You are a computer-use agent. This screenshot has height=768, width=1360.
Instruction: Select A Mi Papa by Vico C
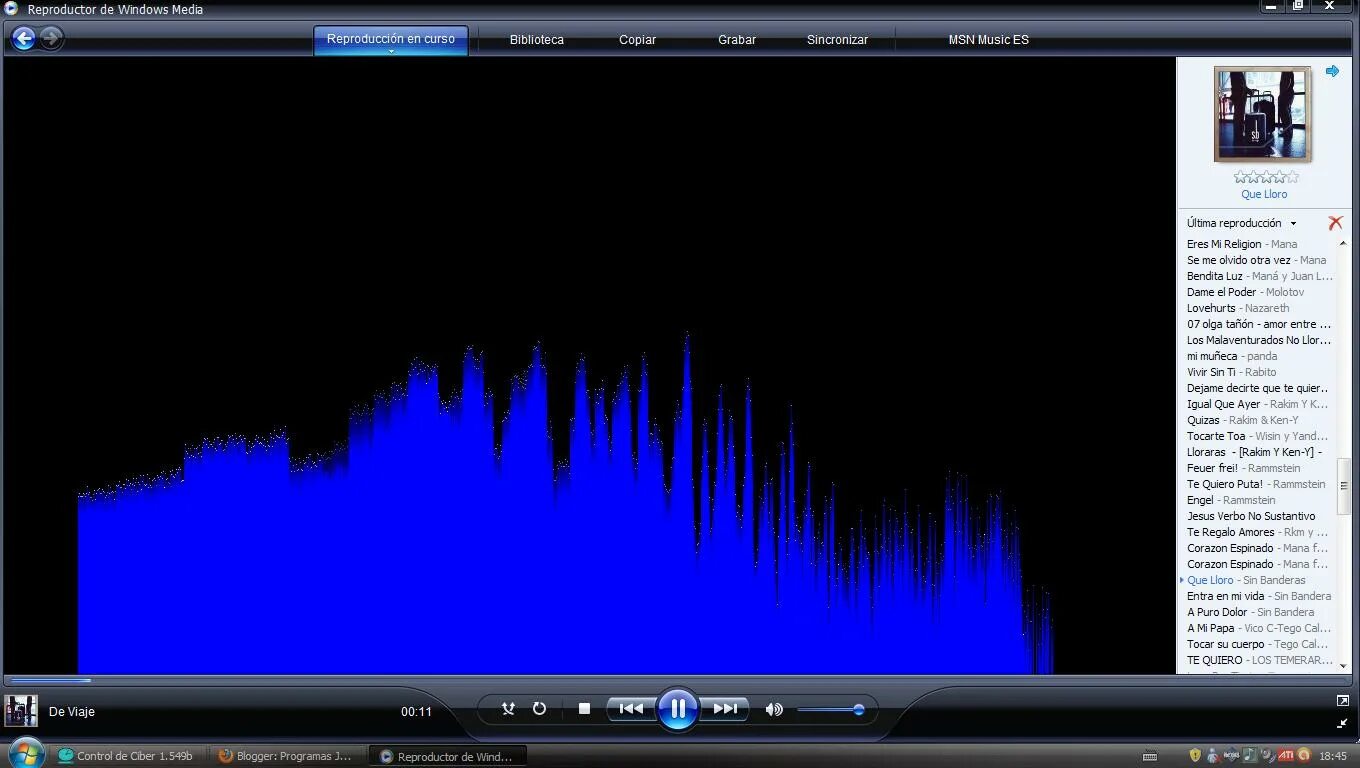coord(1260,628)
